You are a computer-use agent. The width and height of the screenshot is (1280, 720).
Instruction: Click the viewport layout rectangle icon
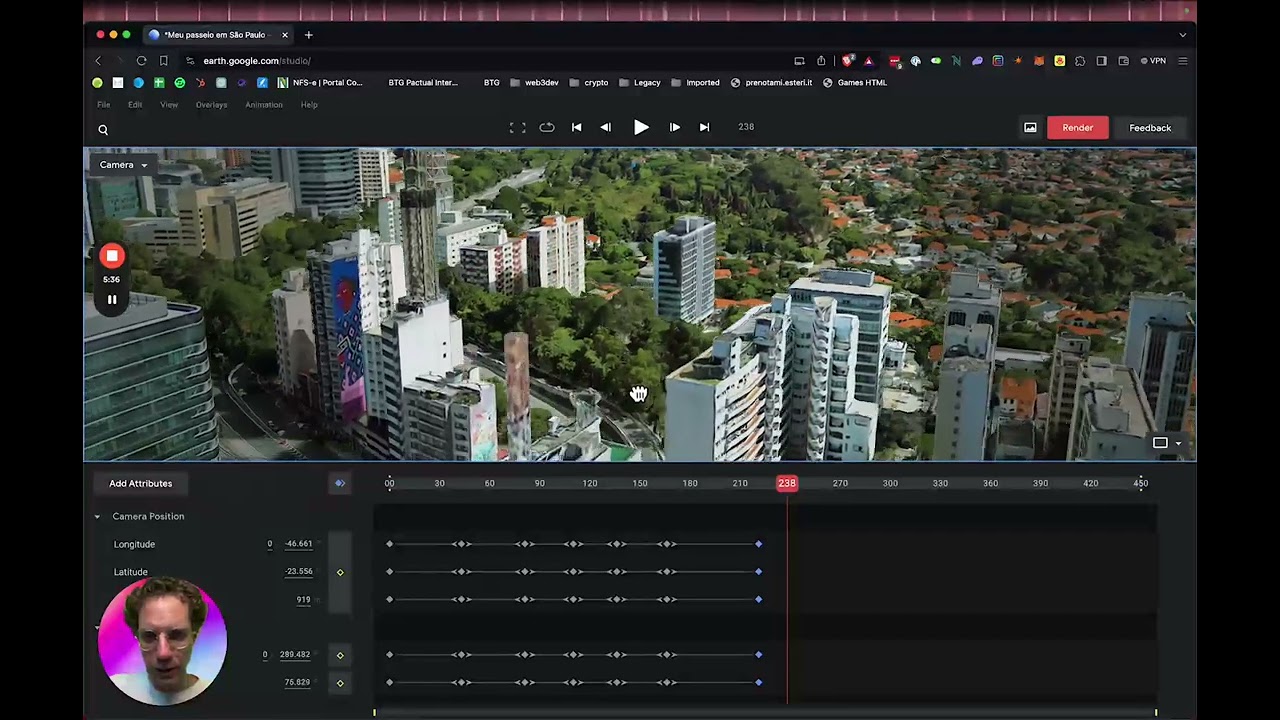click(x=1160, y=442)
